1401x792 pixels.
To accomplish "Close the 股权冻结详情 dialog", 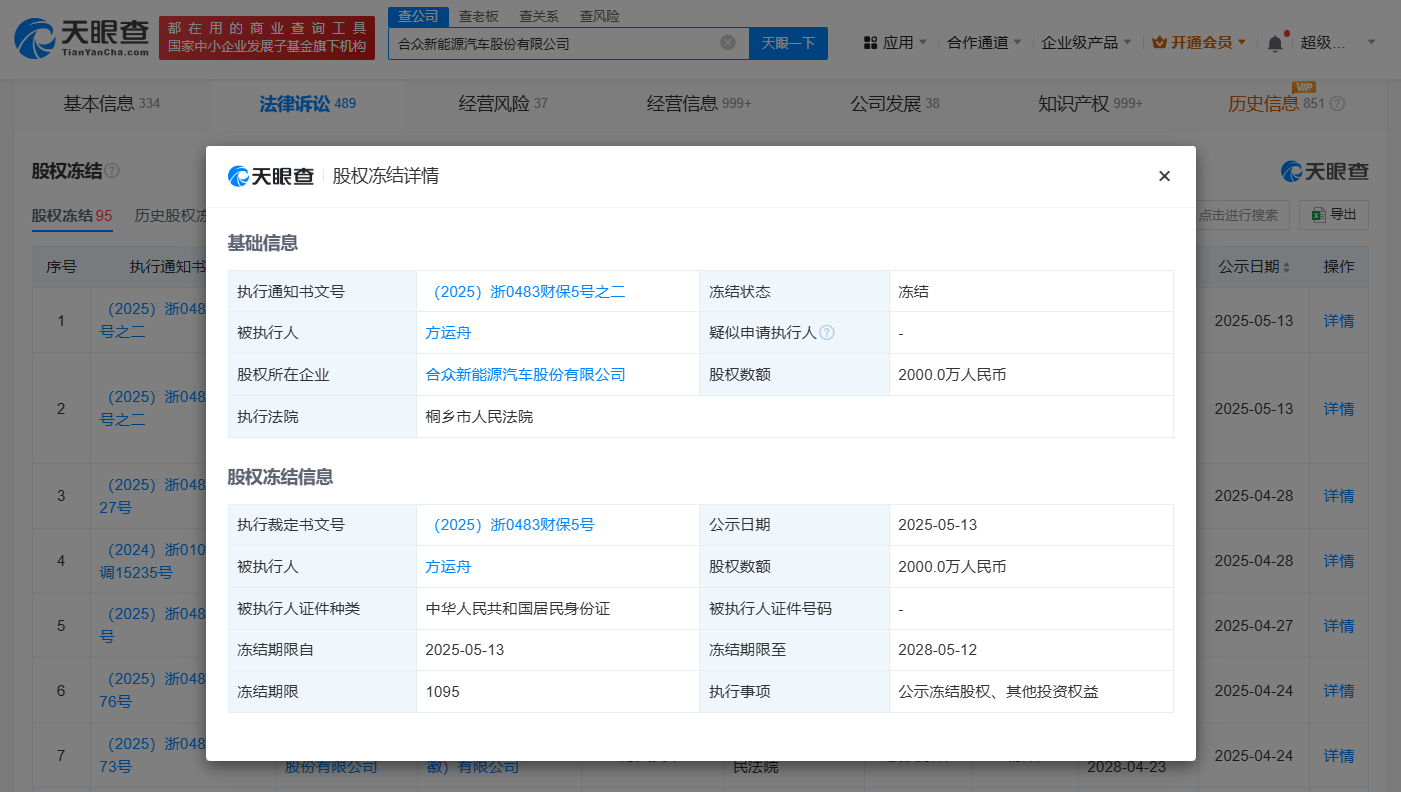I will [x=1164, y=176].
